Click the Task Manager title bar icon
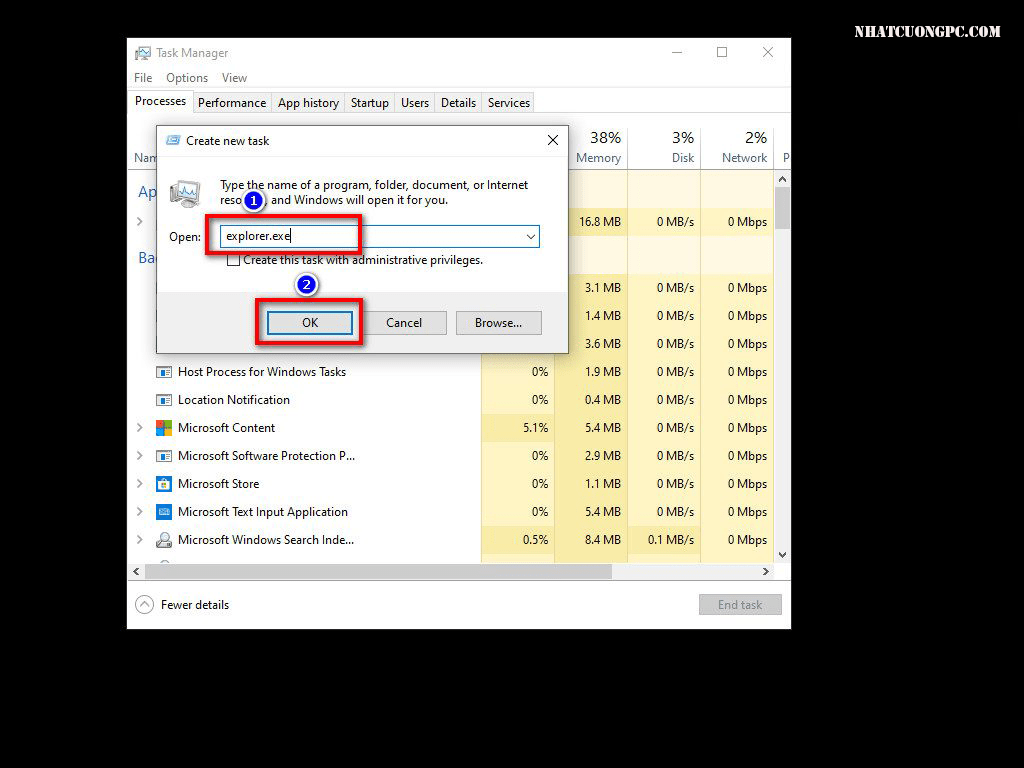The width and height of the screenshot is (1024, 768). [143, 53]
